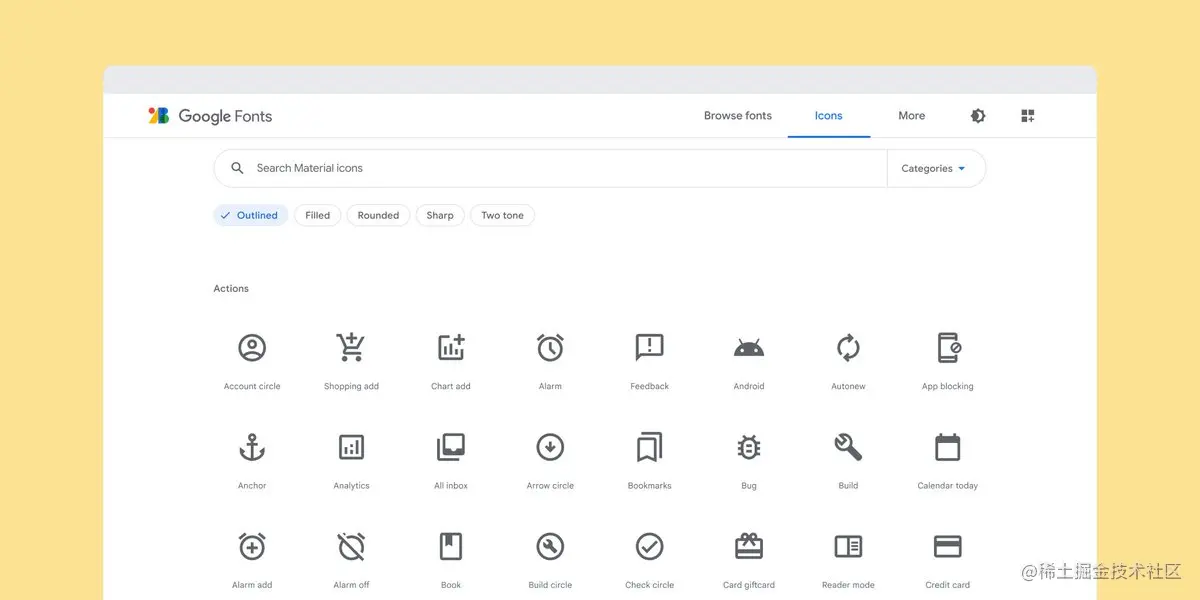The width and height of the screenshot is (1200, 600).
Task: Select the Build wrench icon
Action: (847, 447)
